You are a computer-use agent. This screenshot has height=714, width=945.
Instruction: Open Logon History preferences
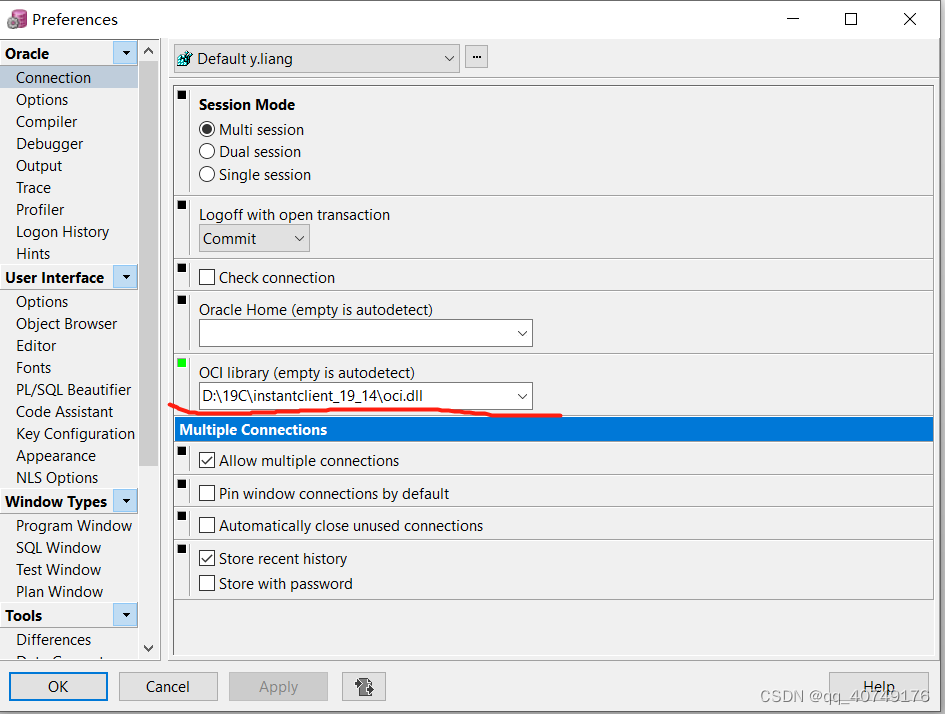(62, 231)
